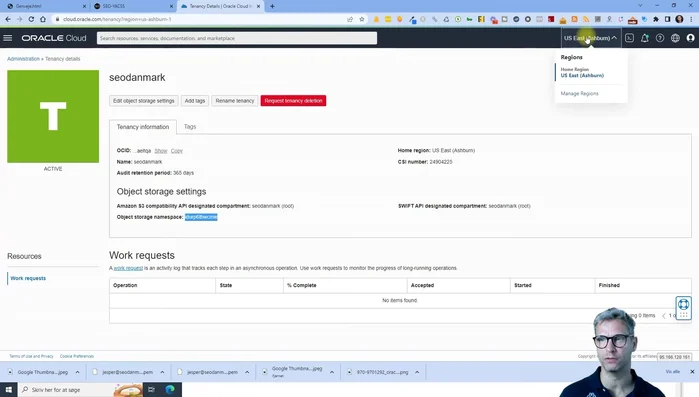Open the Cookie Preferences link
Viewport: 699px width, 397px height.
pos(77,356)
